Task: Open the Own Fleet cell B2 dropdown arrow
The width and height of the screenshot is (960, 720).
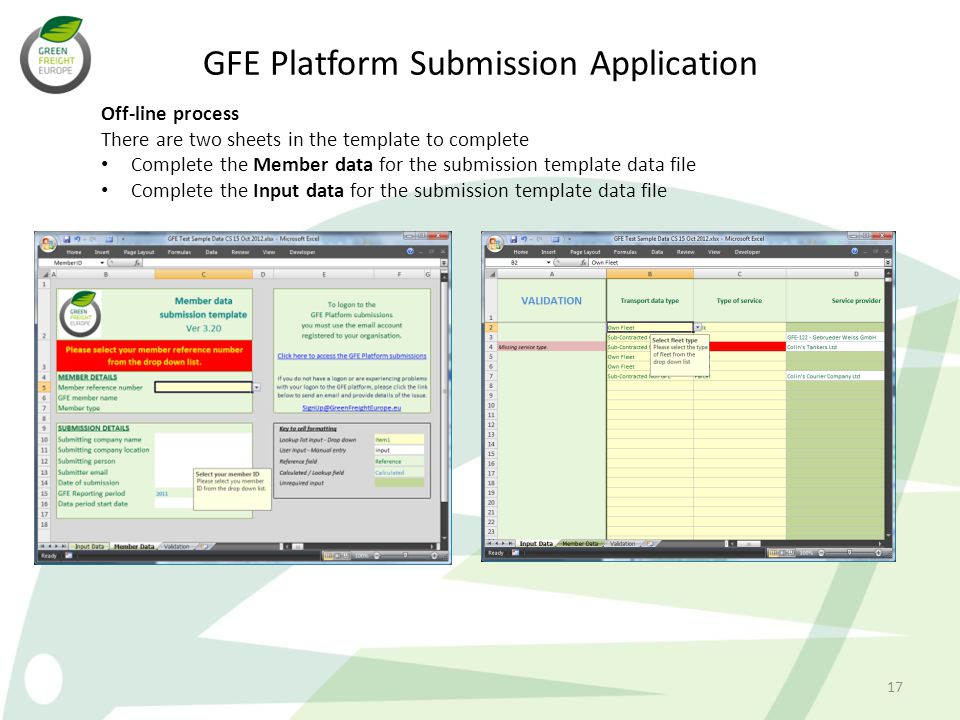Action: tap(697, 328)
